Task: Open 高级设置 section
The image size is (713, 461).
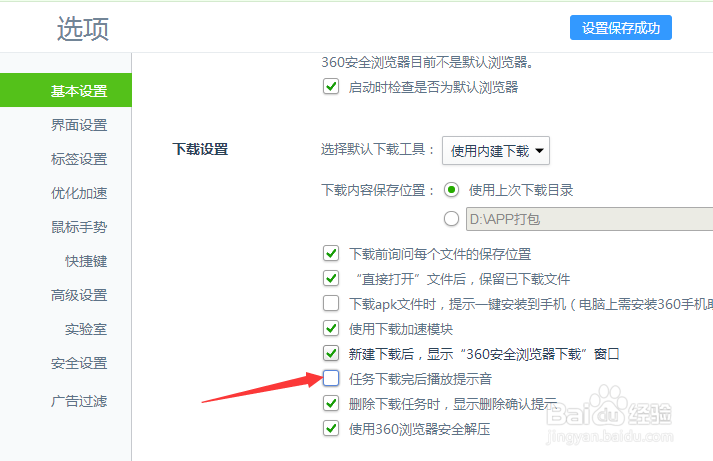Action: coord(79,295)
